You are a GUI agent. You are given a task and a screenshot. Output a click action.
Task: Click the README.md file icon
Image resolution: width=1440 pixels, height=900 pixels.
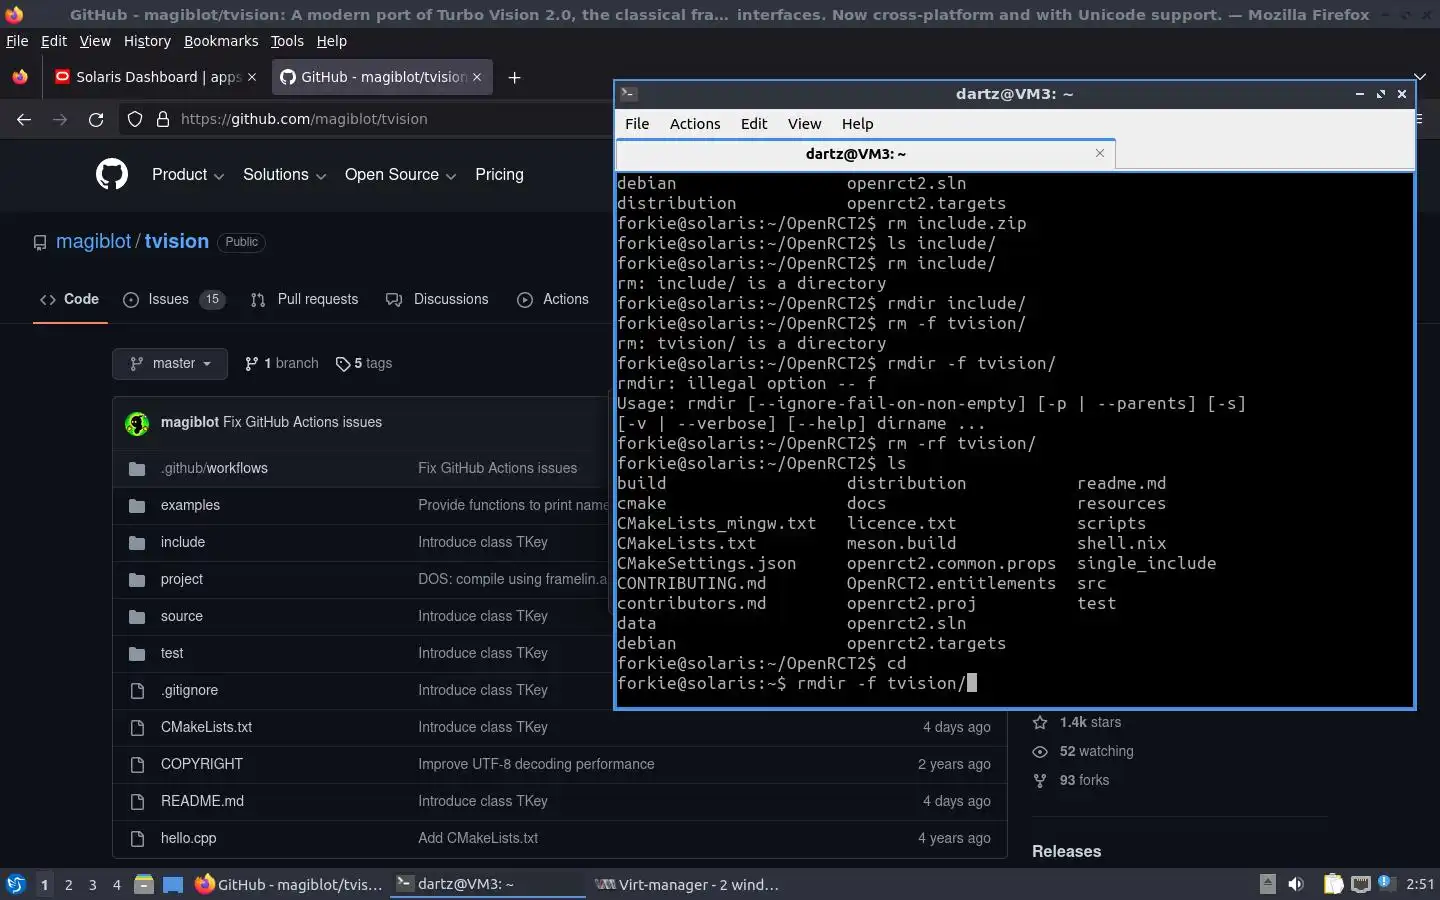click(x=137, y=801)
